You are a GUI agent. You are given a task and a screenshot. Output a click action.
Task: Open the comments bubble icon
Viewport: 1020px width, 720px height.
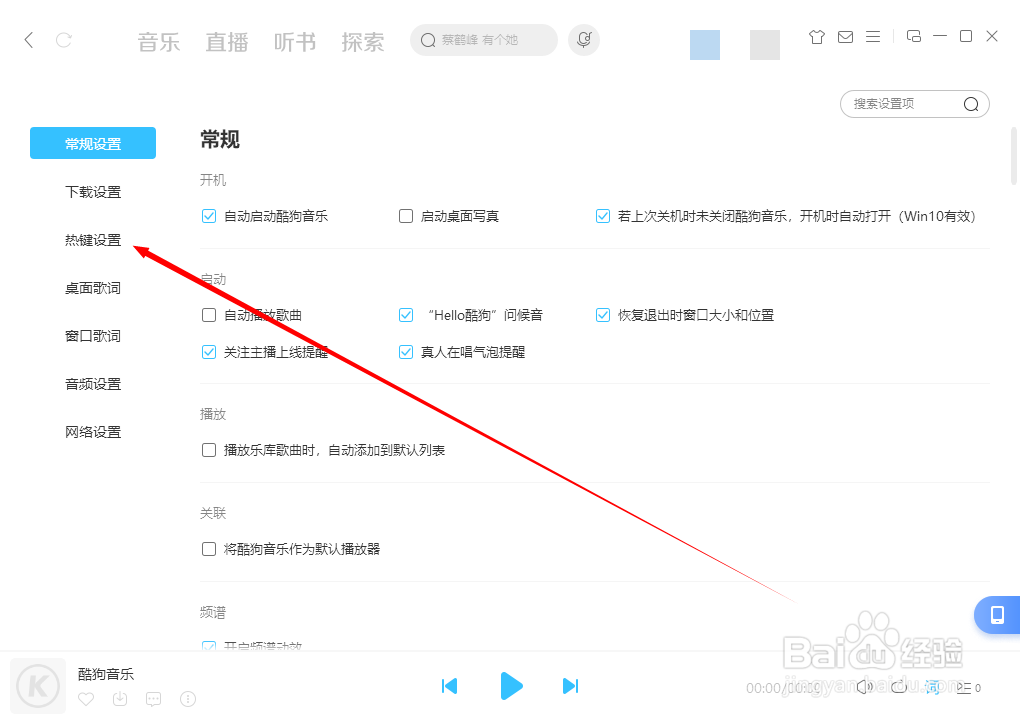[x=154, y=699]
